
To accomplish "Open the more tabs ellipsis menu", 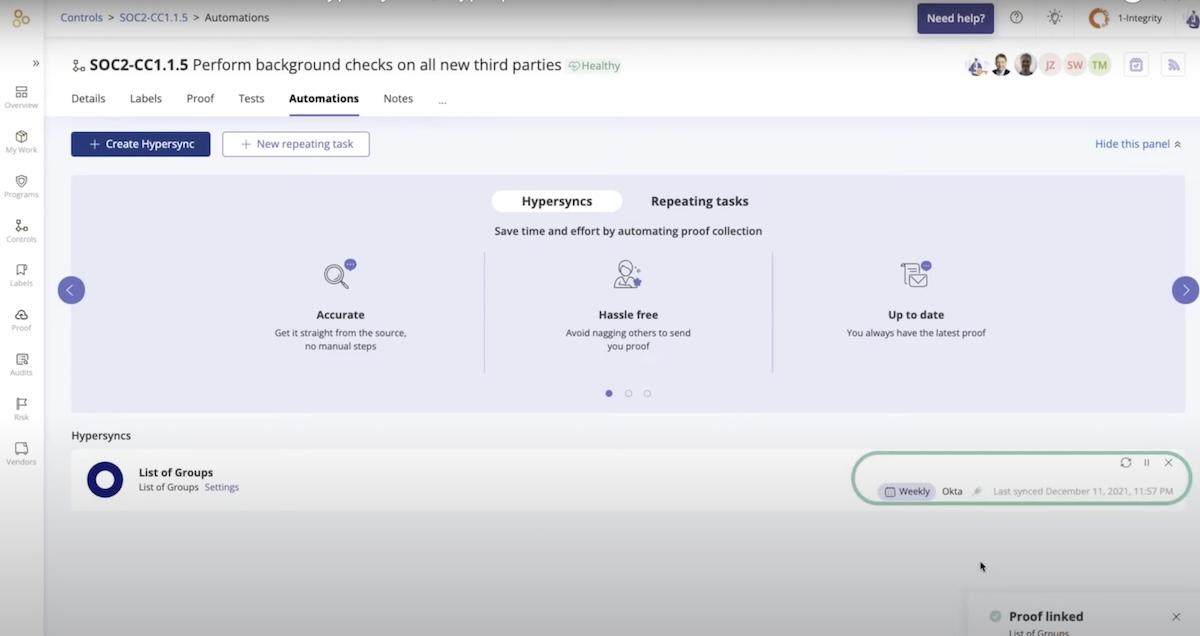I will [x=442, y=100].
